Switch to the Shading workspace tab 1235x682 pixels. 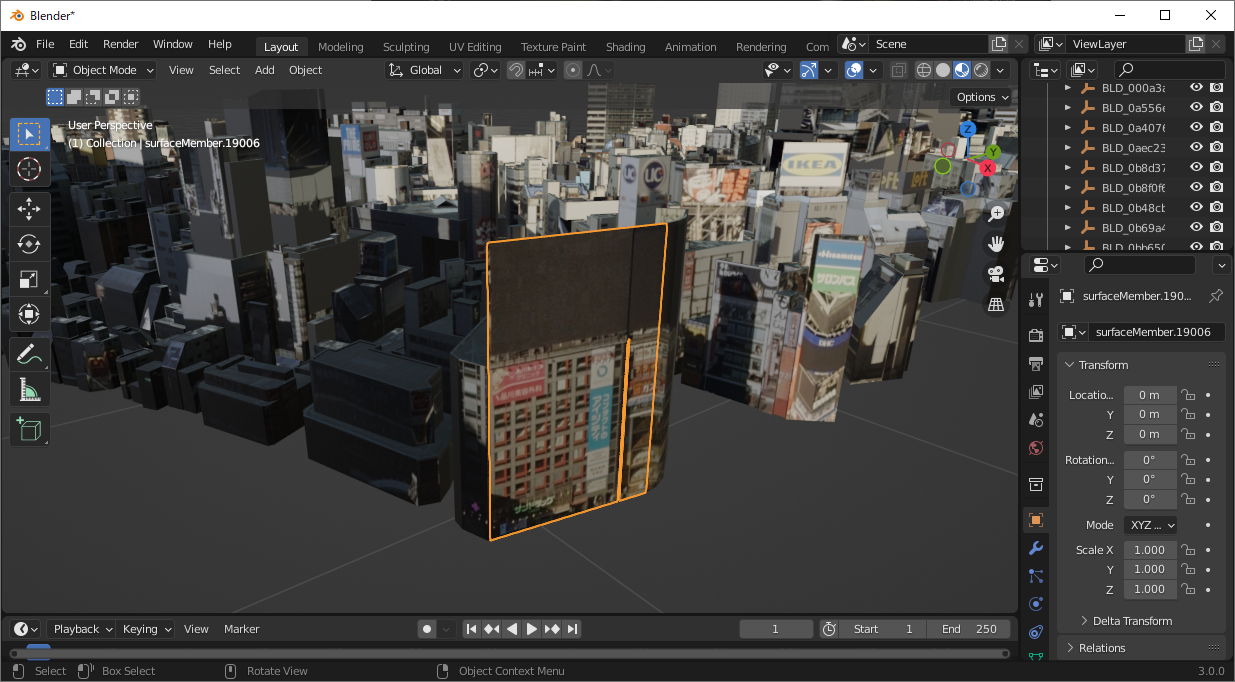tap(625, 47)
